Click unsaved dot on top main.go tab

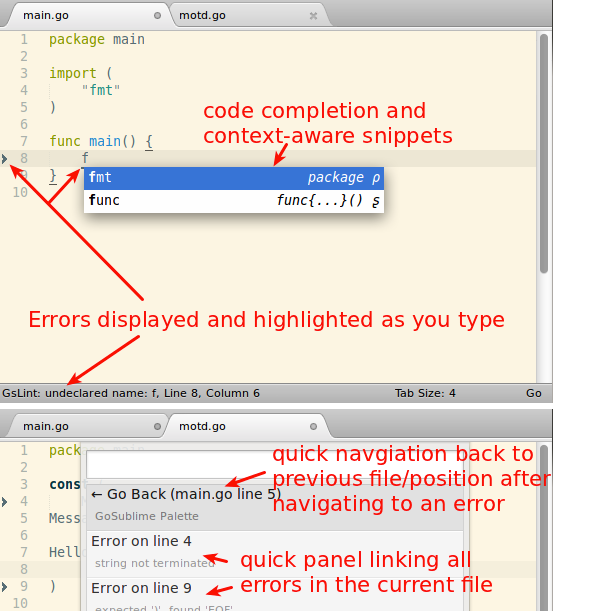coord(157,16)
